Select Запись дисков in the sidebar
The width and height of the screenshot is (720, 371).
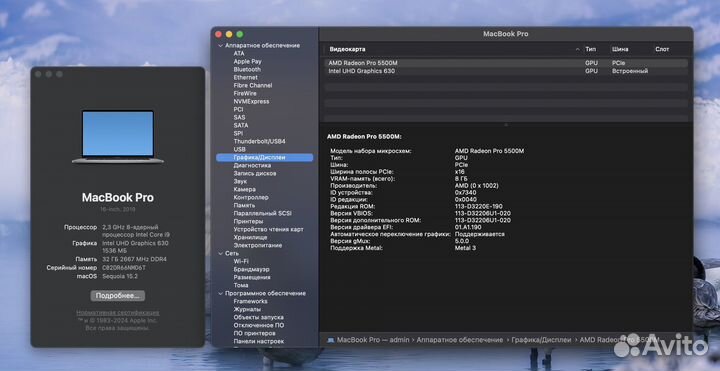click(255, 174)
